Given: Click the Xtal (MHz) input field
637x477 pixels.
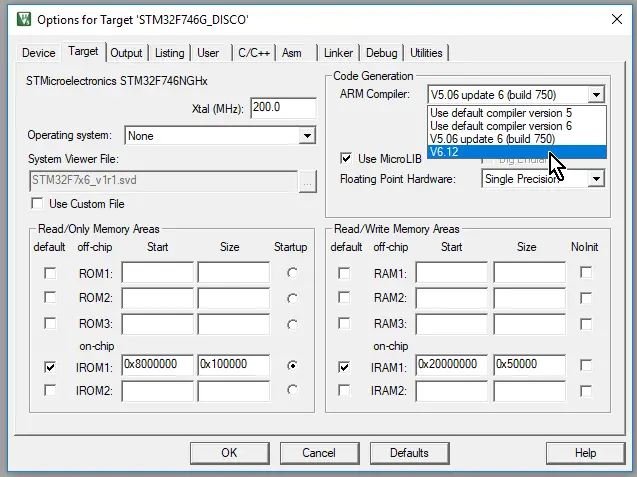Looking at the screenshot, I should [280, 108].
